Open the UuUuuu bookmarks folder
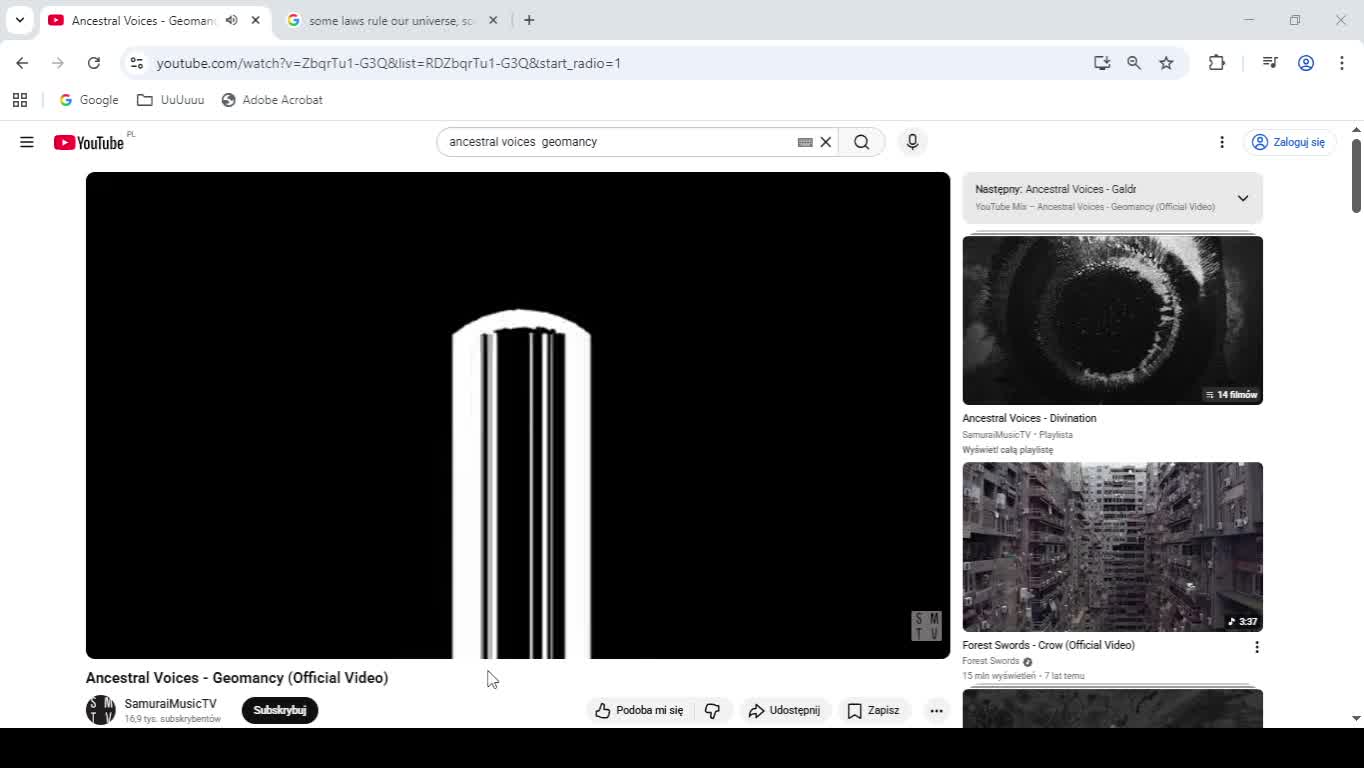 (171, 100)
